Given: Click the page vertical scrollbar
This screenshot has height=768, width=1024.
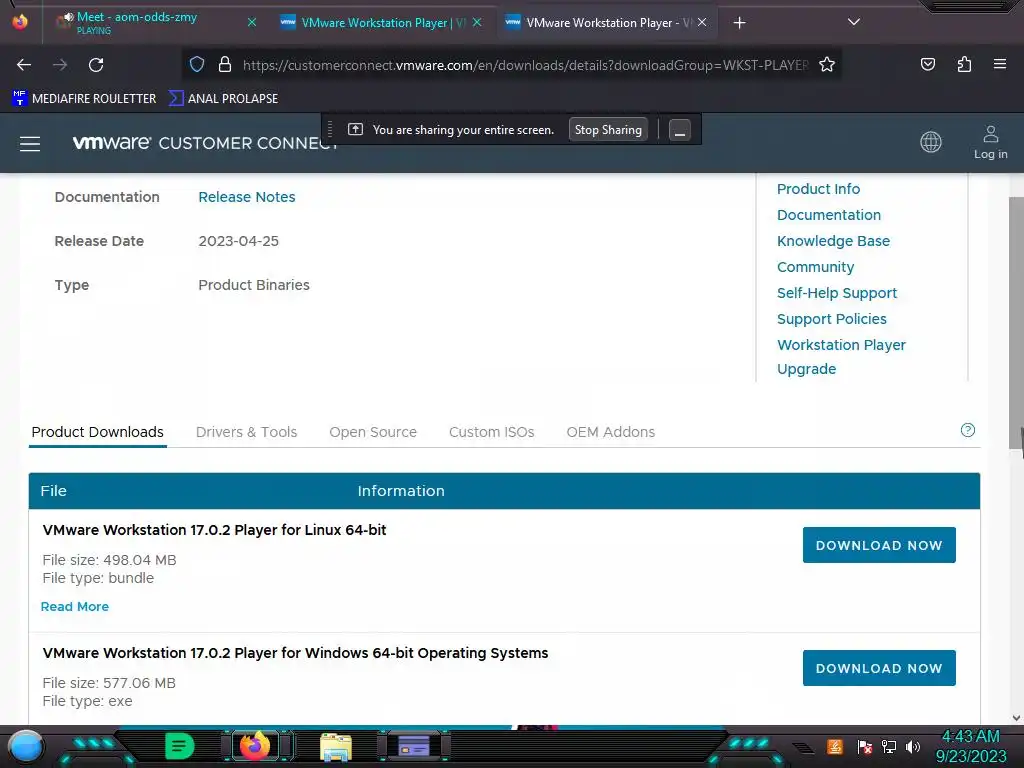Looking at the screenshot, I should point(1016,323).
